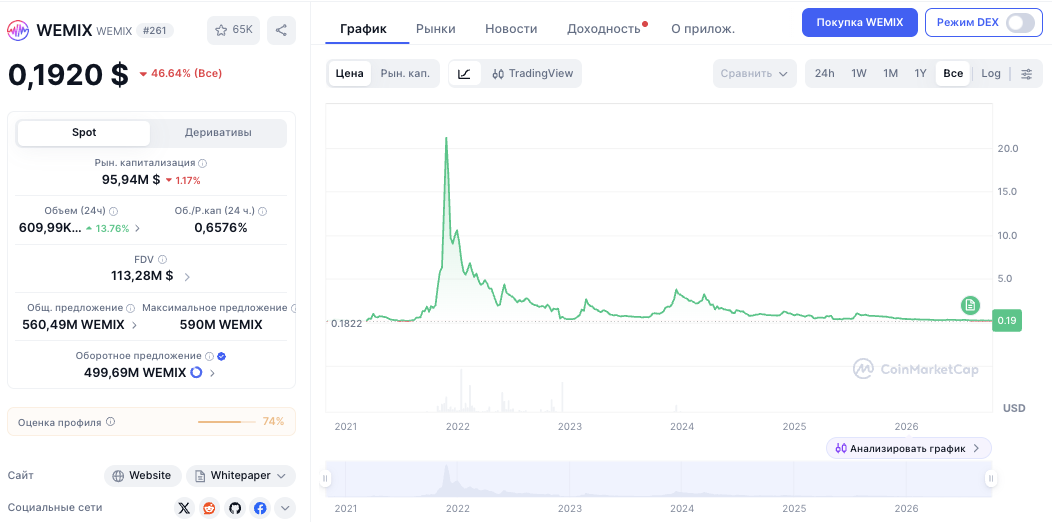Select Spot segment
Screen dimensions: 1052x522
pos(84,133)
